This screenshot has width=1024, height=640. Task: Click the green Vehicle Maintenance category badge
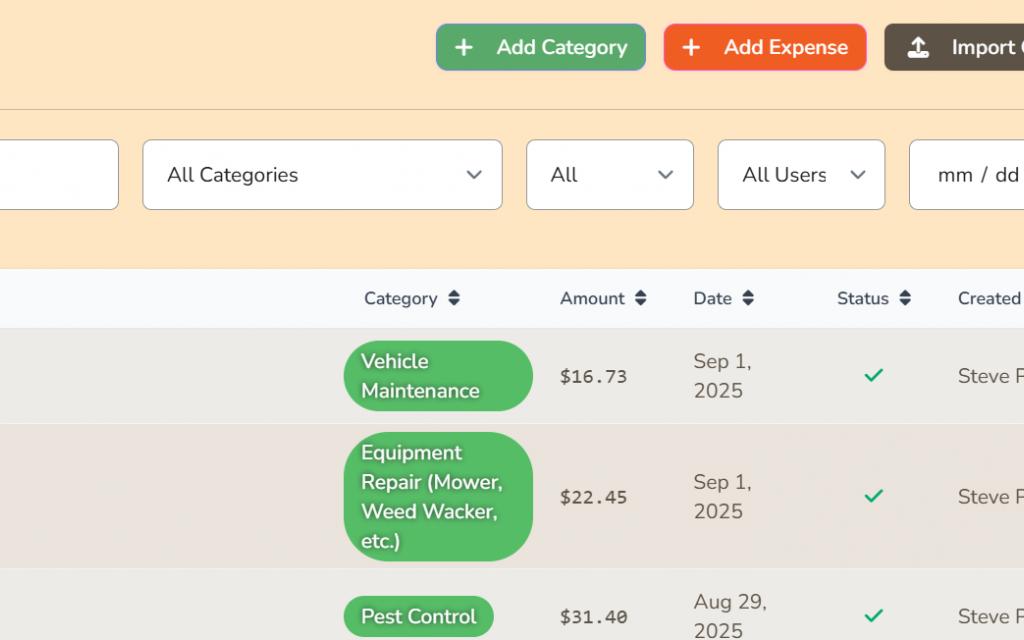pyautogui.click(x=437, y=375)
